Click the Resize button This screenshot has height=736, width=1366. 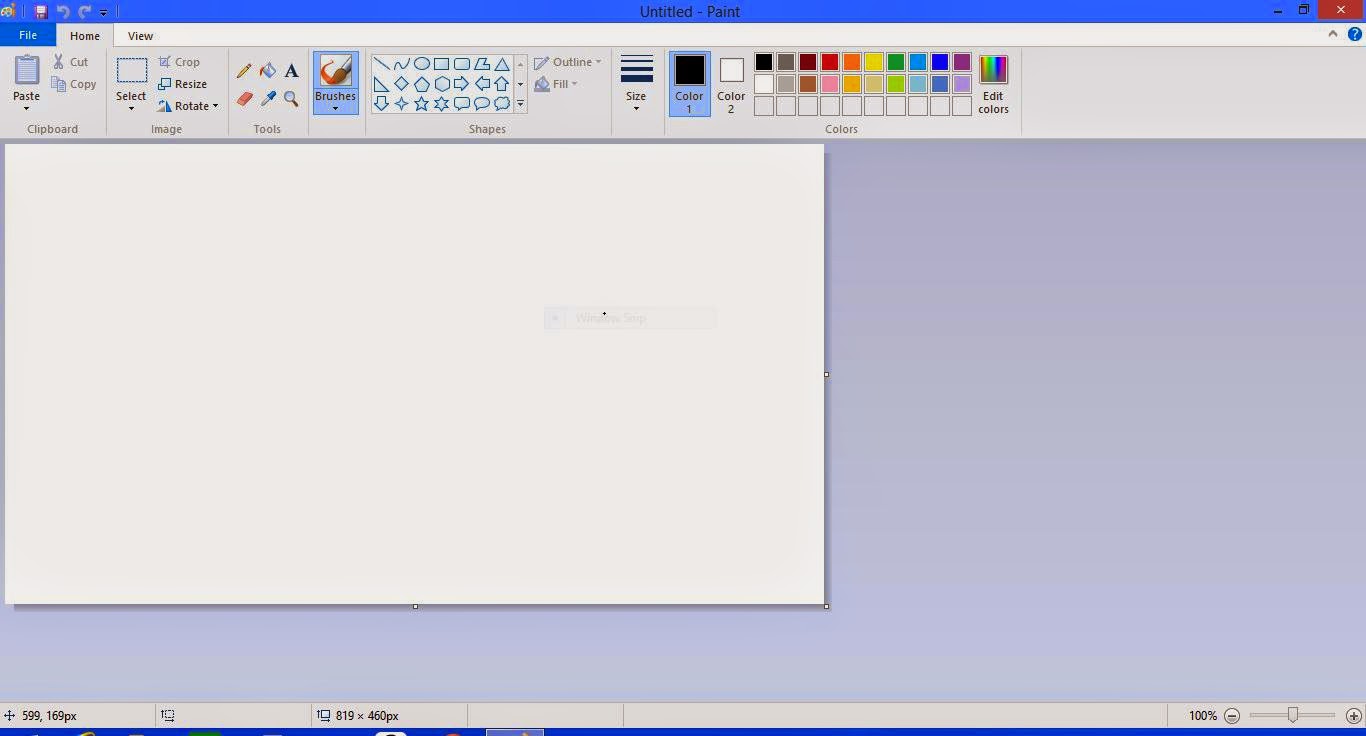[x=182, y=84]
